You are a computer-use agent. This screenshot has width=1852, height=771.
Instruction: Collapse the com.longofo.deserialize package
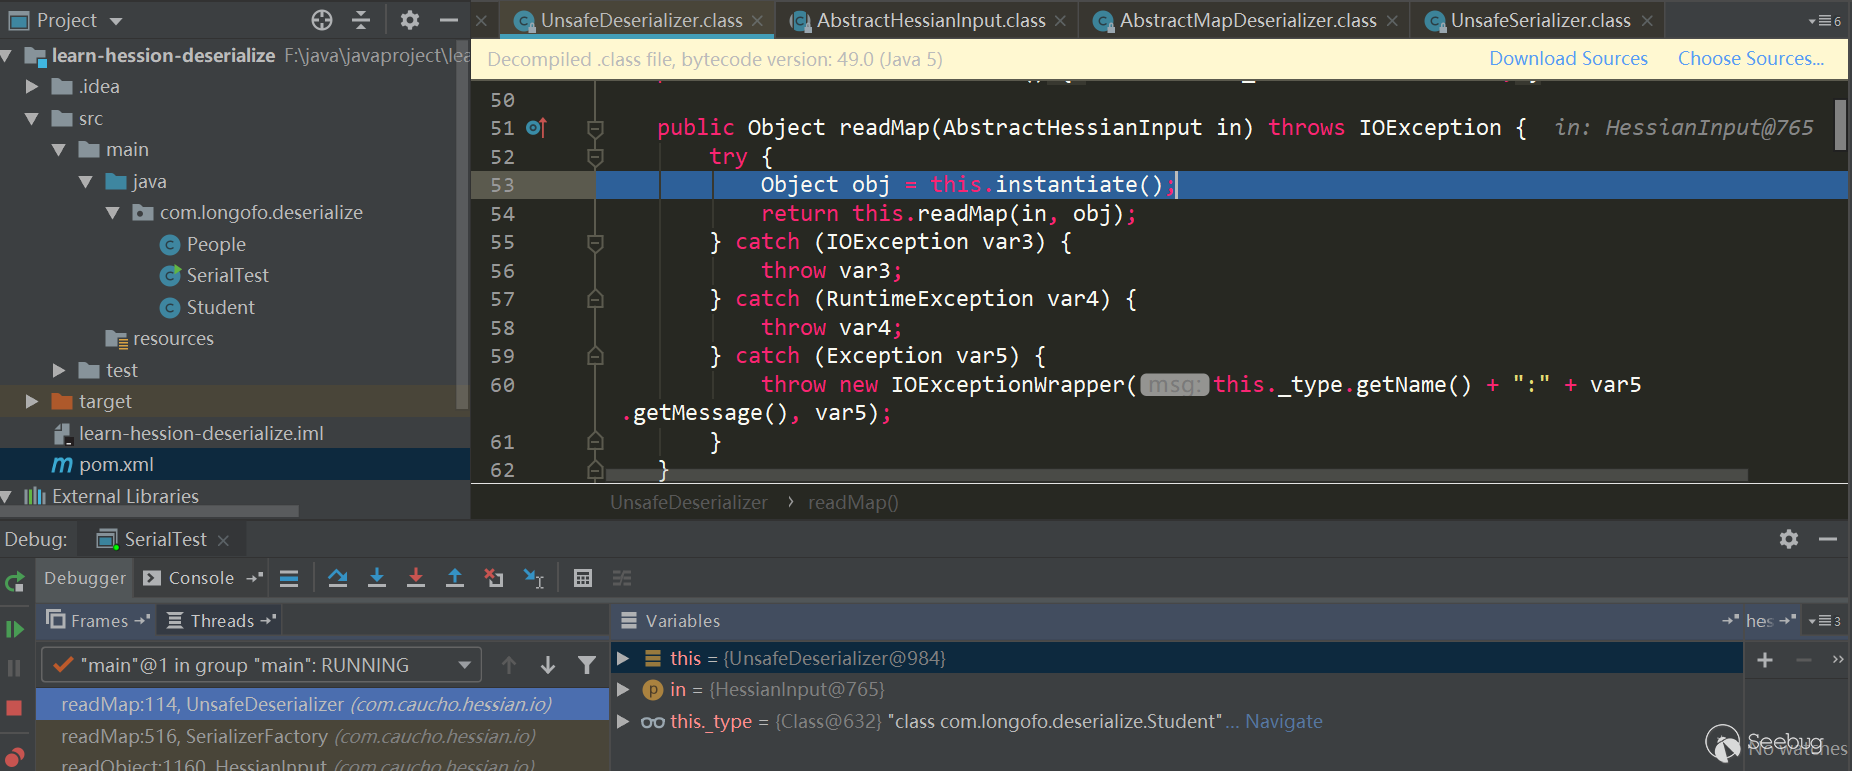click(113, 213)
